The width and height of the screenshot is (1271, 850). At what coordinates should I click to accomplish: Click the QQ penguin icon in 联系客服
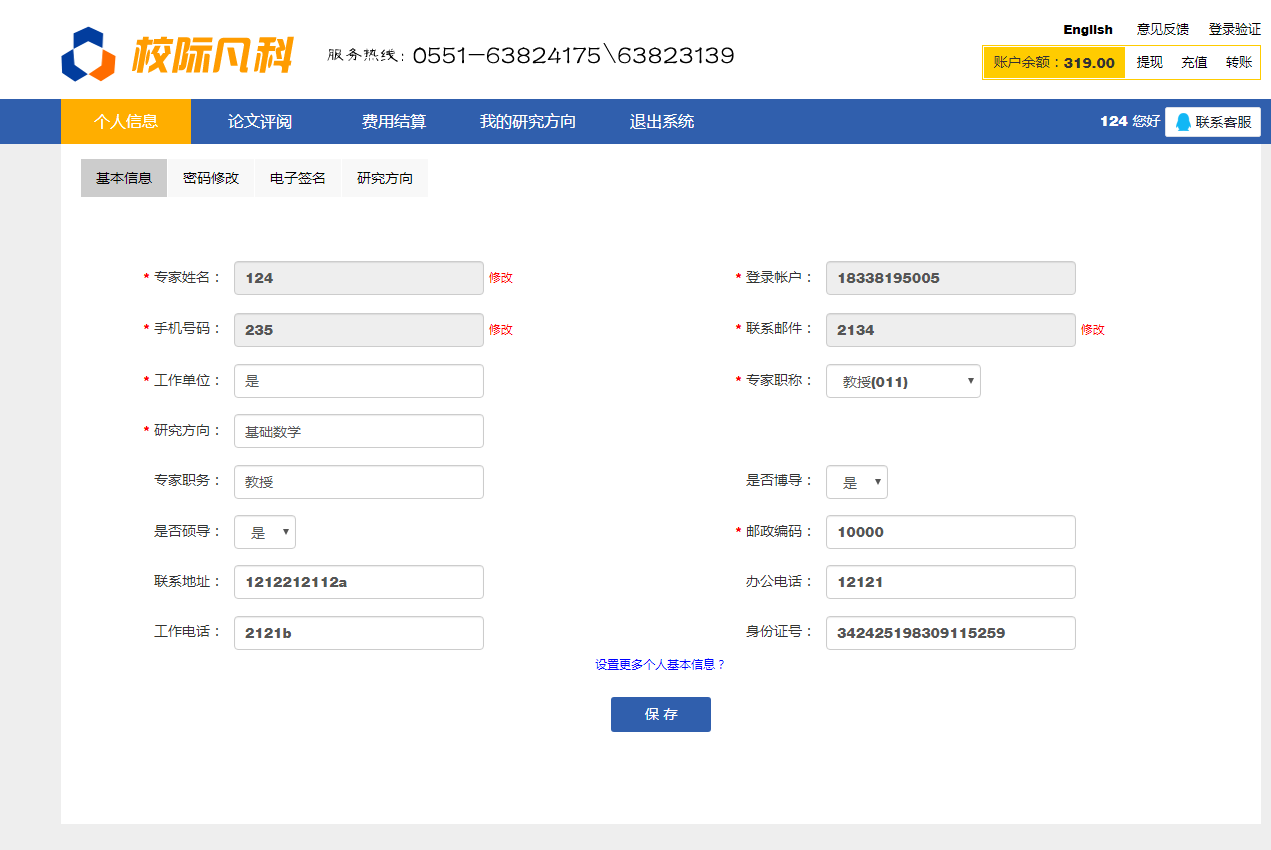(1183, 122)
